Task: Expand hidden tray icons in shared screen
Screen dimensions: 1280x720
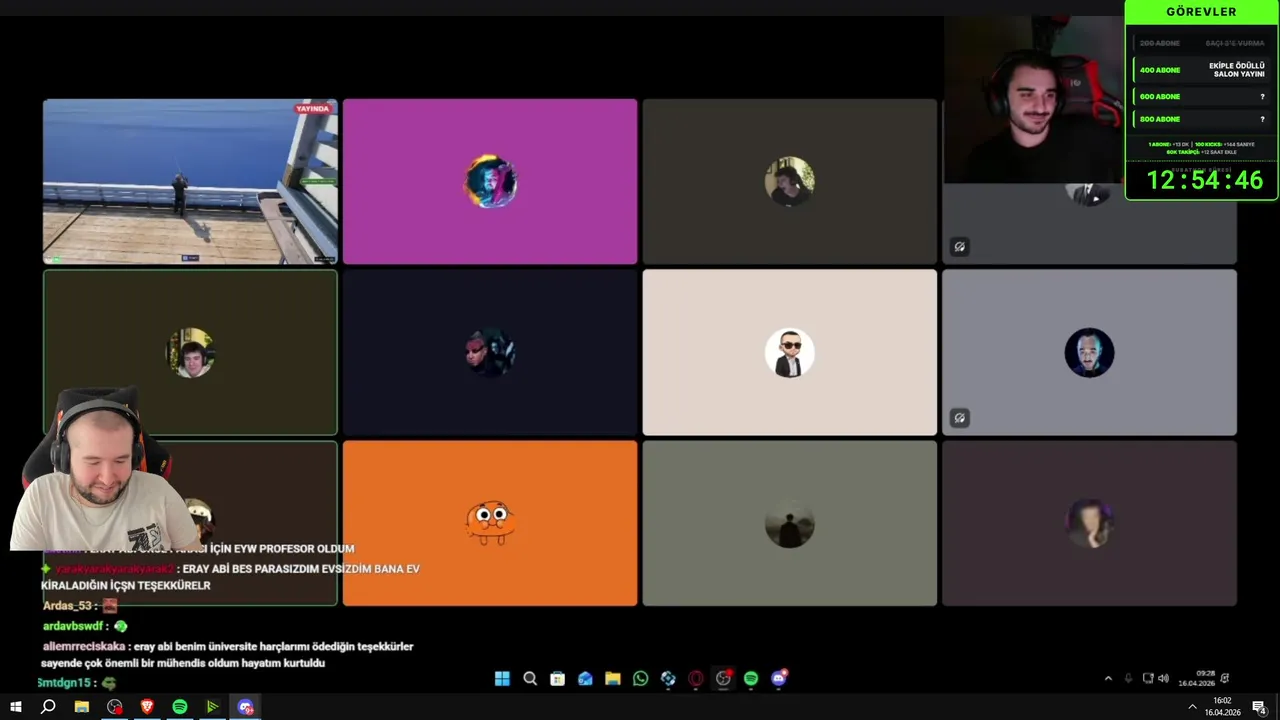Action: point(1108,678)
